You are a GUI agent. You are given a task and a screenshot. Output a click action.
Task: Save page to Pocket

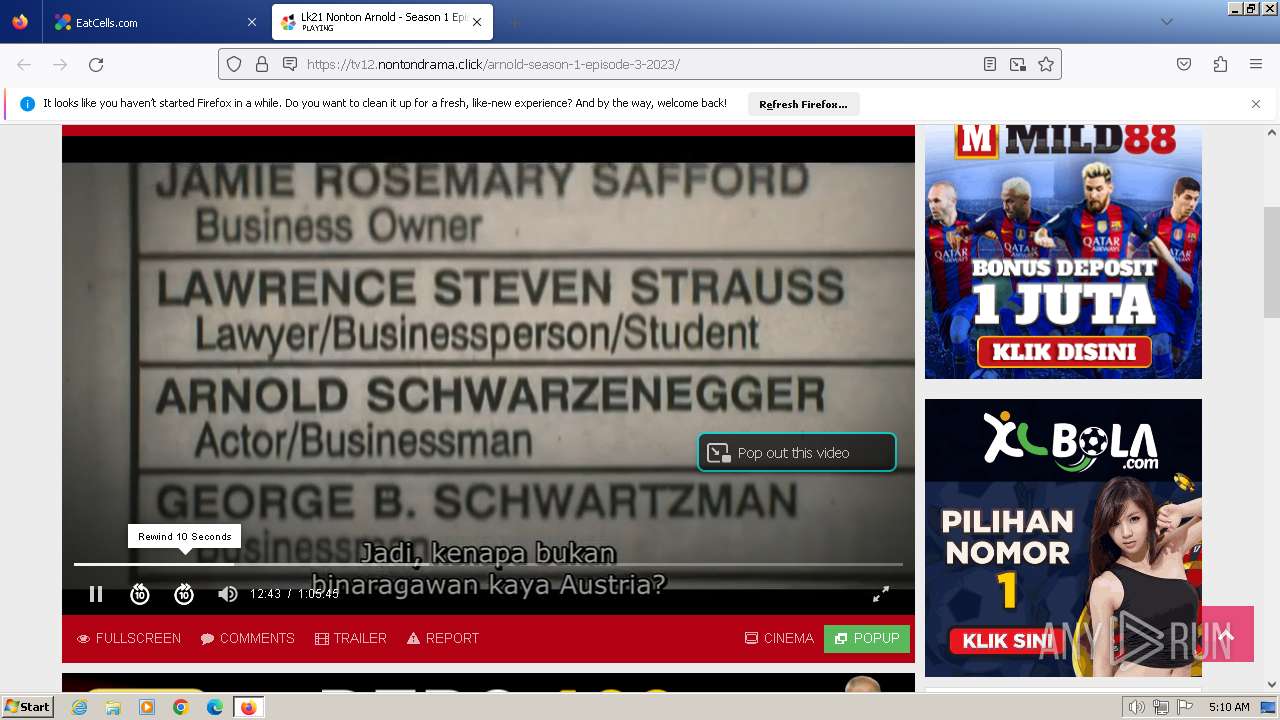point(1184,64)
